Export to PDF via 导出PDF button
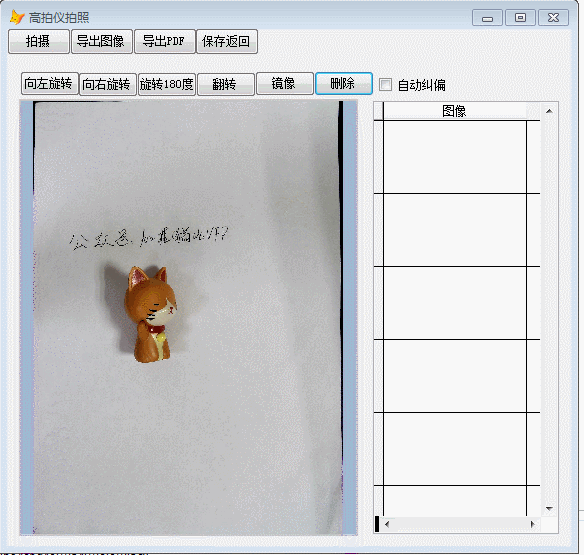Screen dimensions: 584x555 pos(165,41)
